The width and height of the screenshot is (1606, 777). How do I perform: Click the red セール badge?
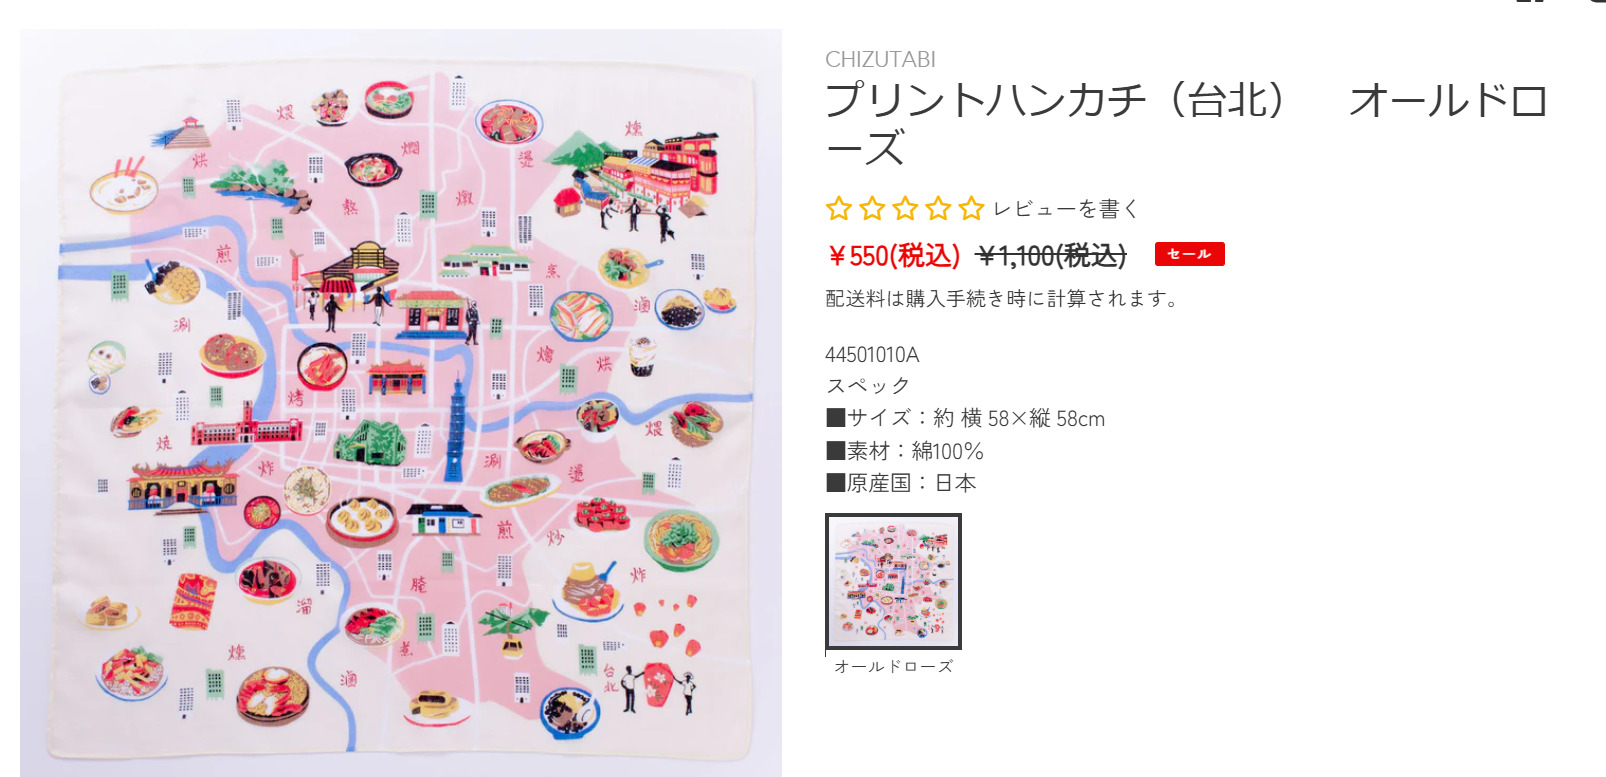tap(1189, 254)
